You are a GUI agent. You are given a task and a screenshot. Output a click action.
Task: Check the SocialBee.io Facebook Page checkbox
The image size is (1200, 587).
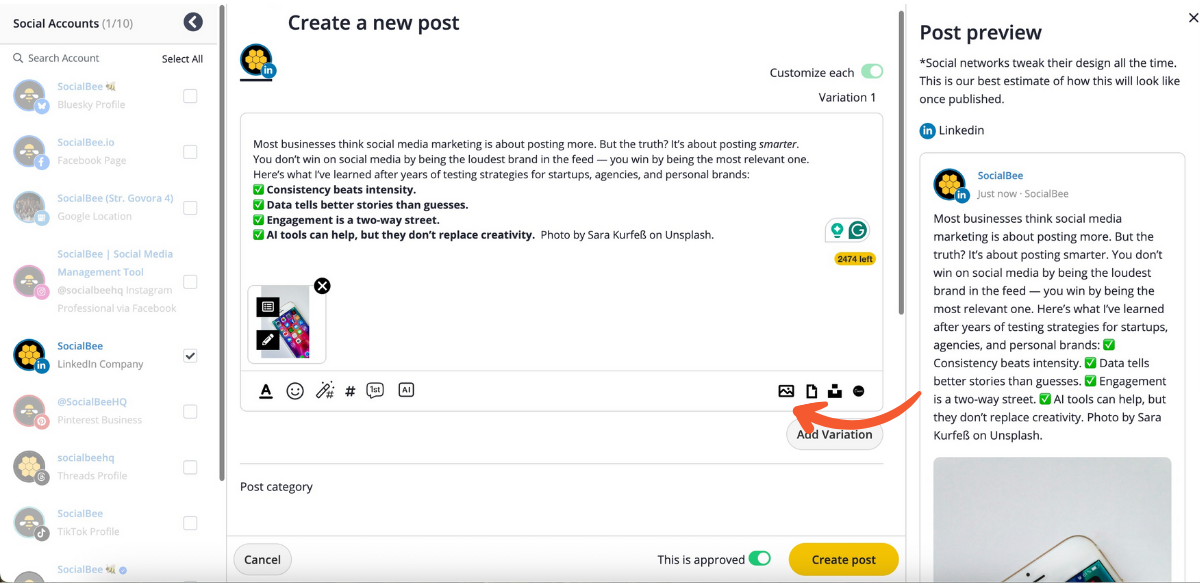click(190, 152)
